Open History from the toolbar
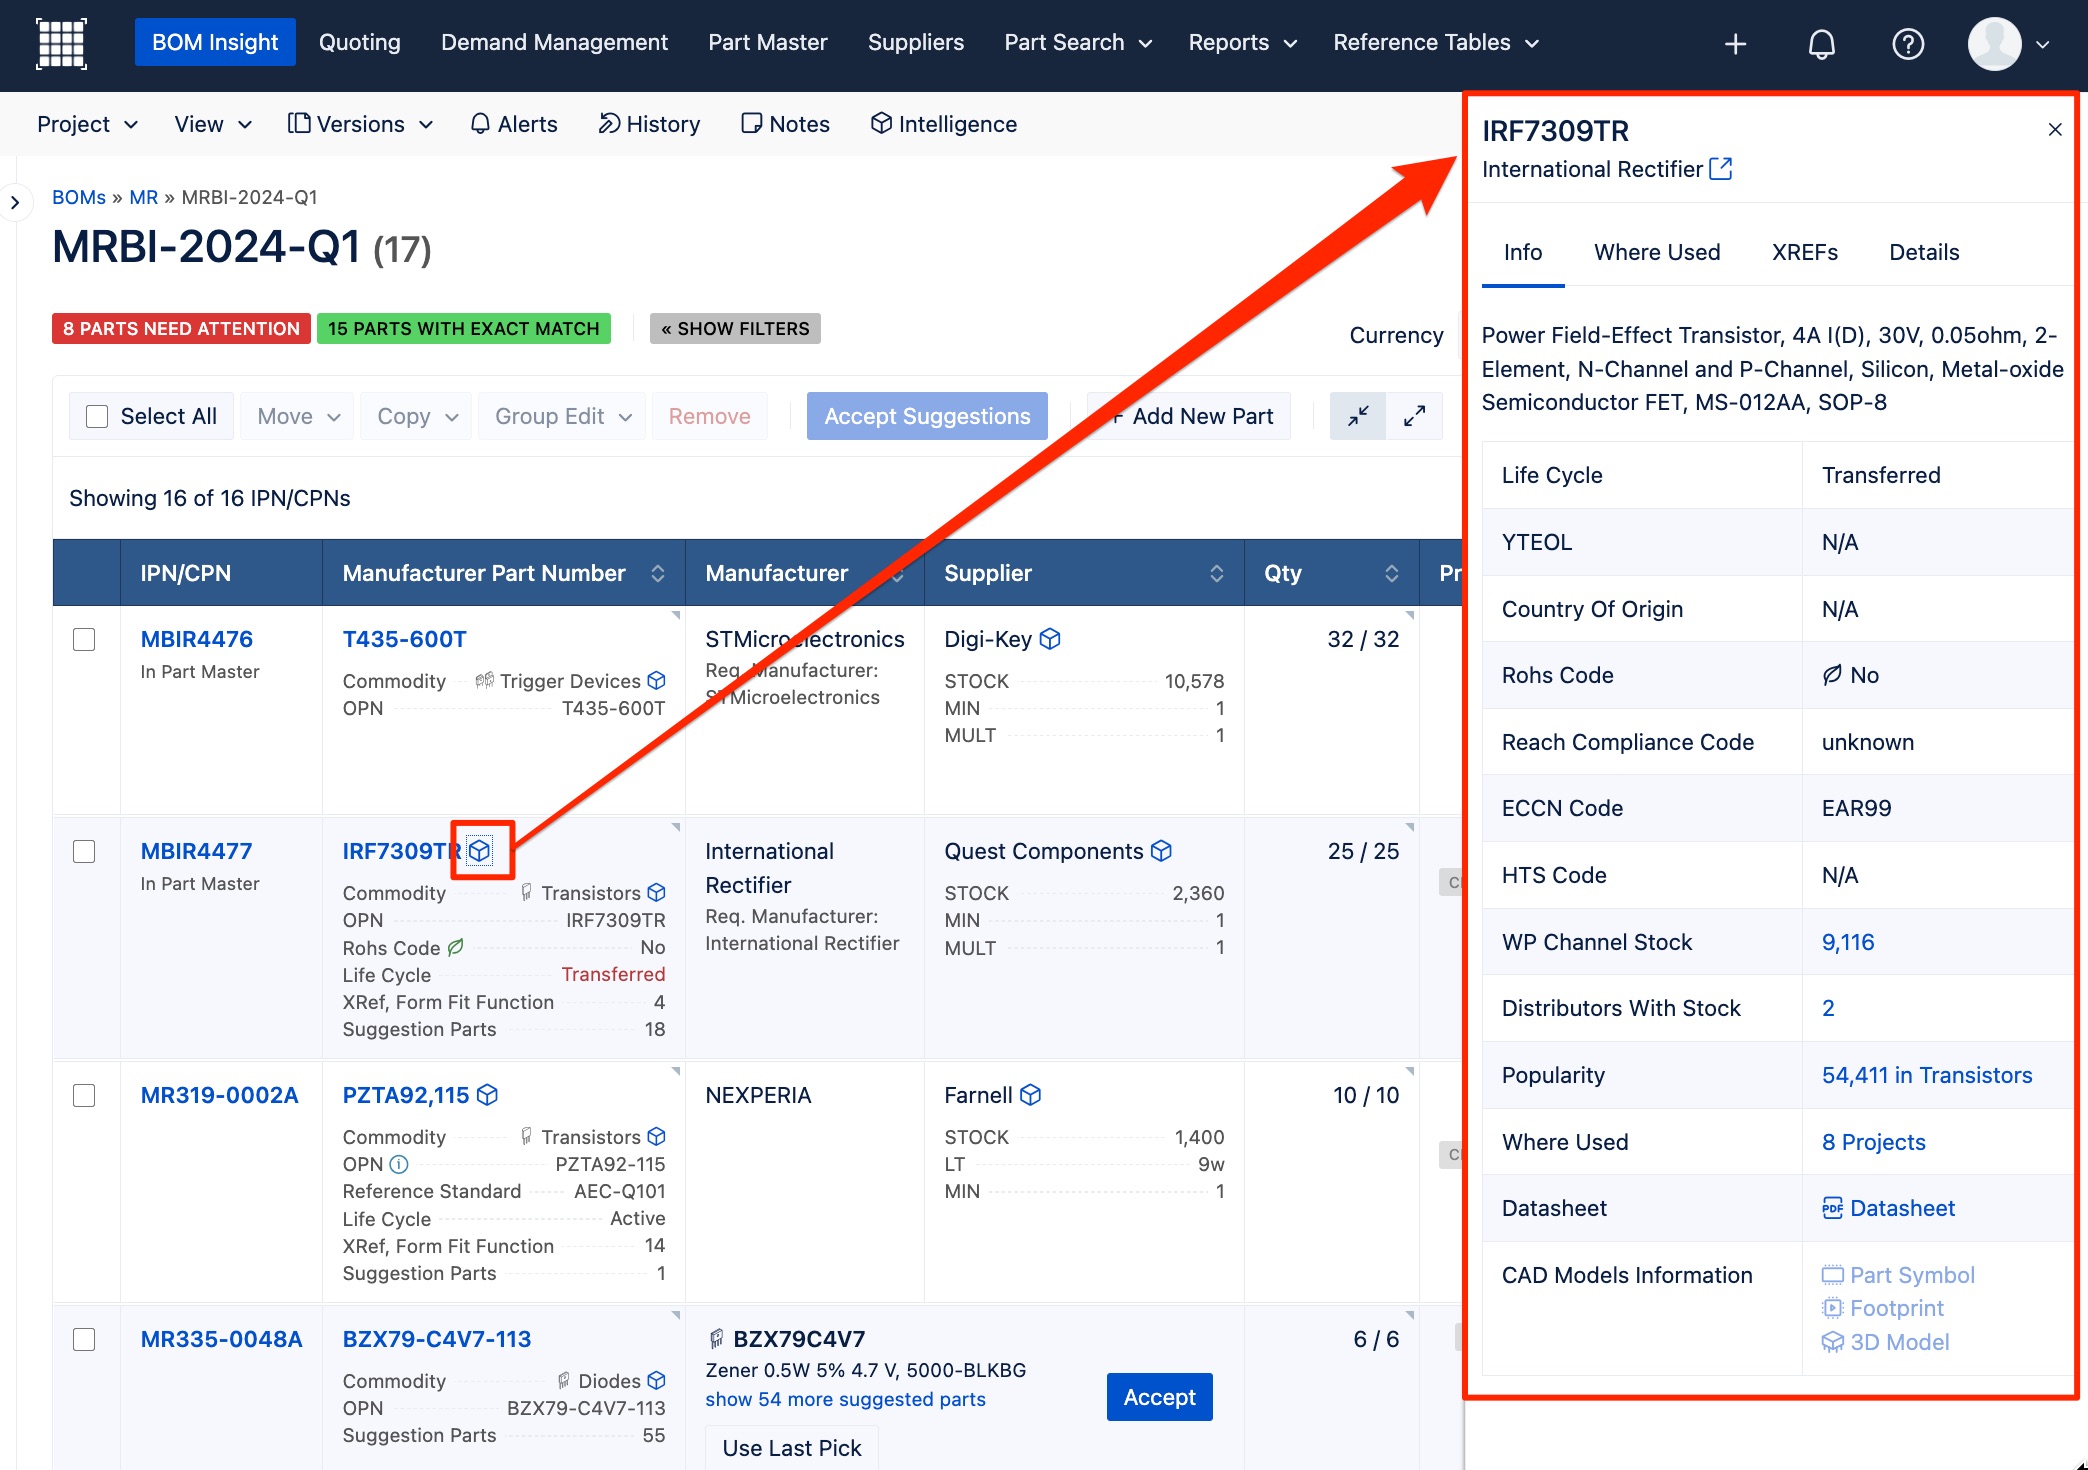 (x=649, y=124)
